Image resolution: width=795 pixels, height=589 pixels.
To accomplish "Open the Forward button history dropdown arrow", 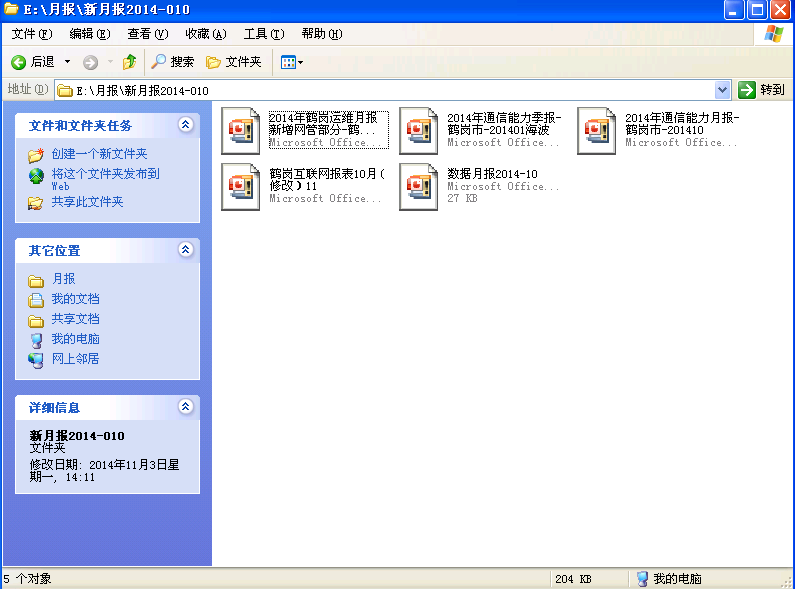I will (110, 62).
